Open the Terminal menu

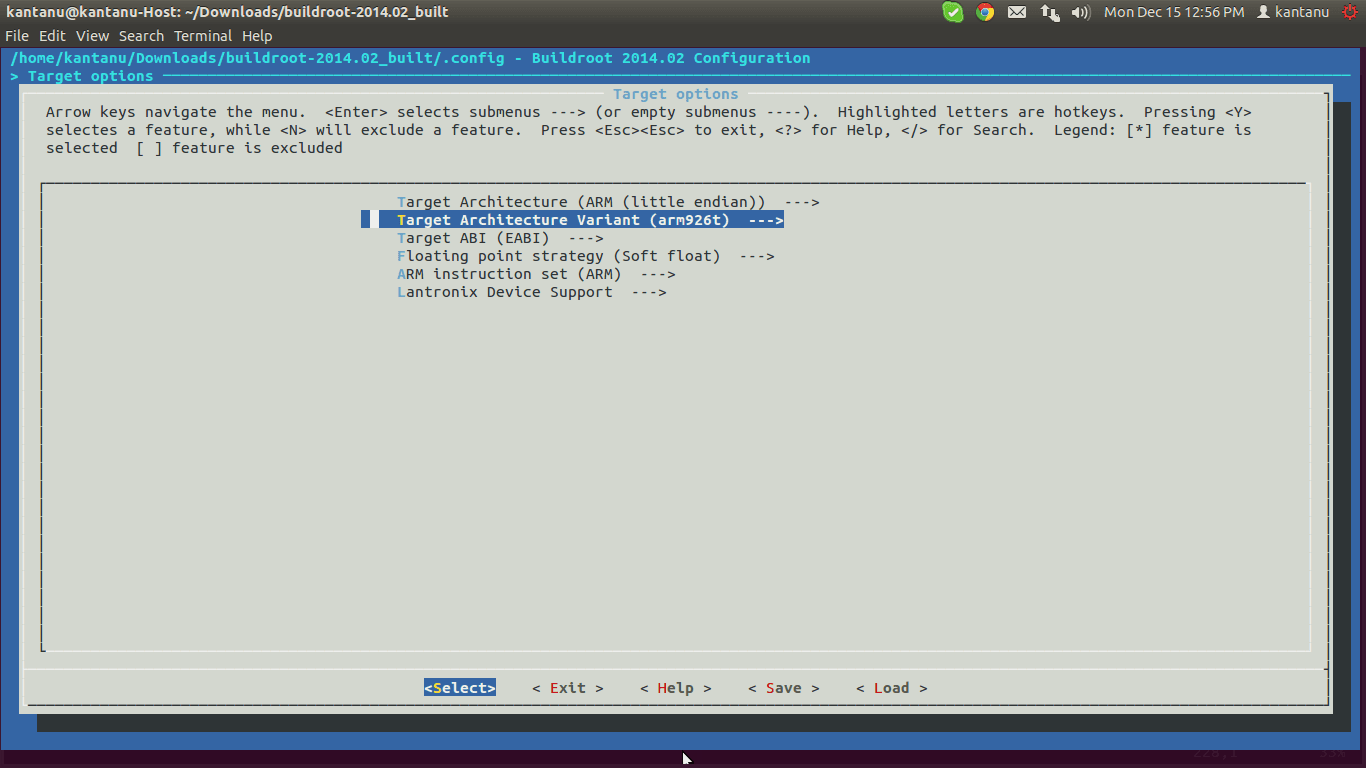tap(203, 36)
